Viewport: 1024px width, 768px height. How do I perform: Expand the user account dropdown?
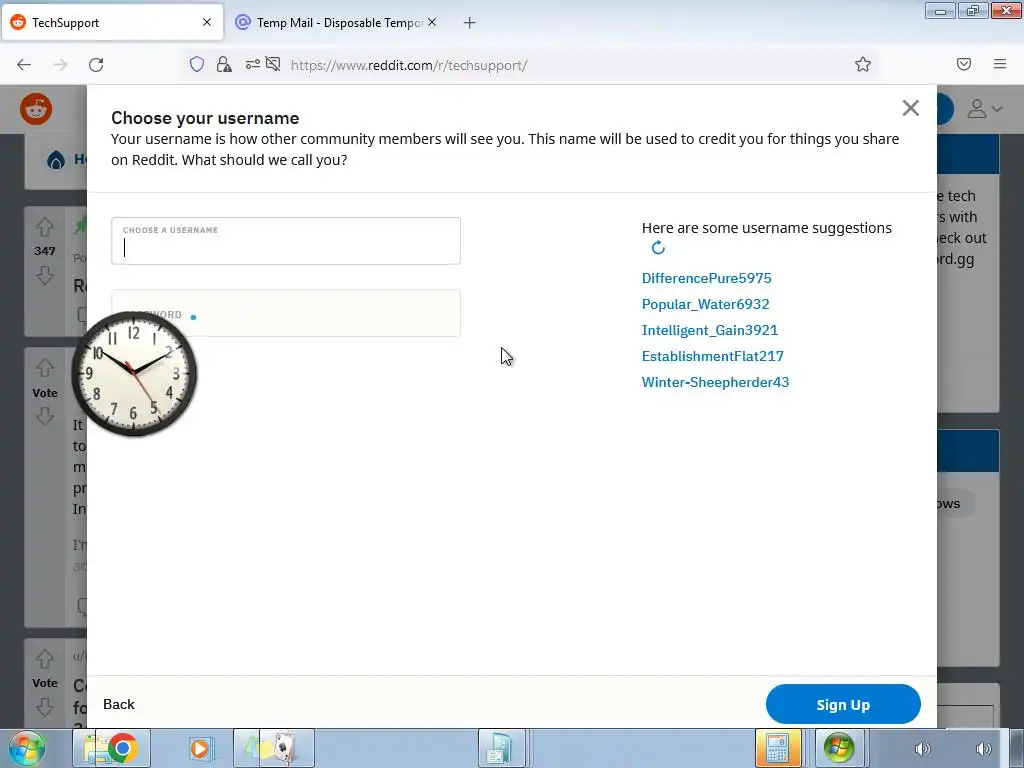pos(985,109)
